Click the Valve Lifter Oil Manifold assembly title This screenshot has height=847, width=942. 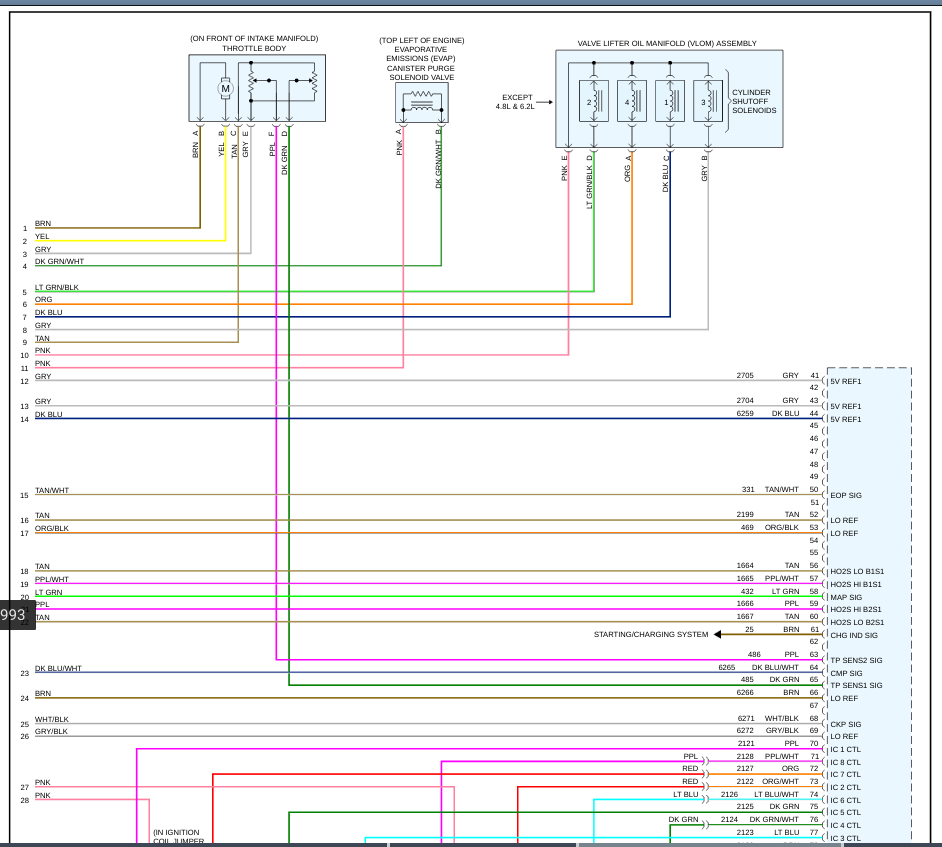tap(667, 44)
